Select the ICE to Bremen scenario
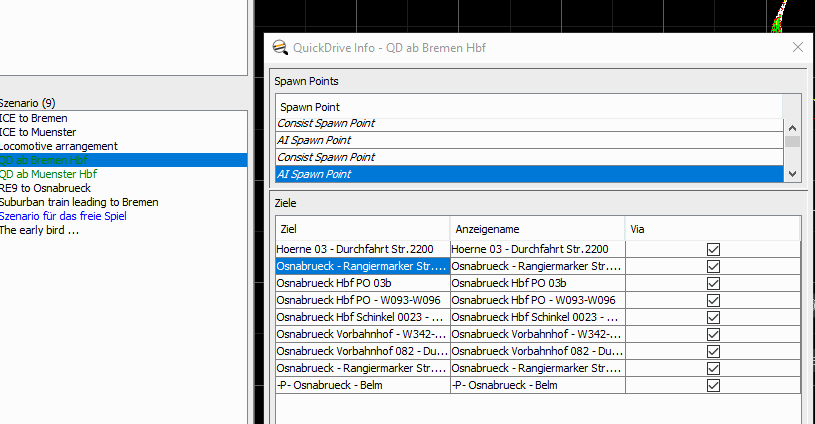The width and height of the screenshot is (815, 424). pyautogui.click(x=34, y=118)
